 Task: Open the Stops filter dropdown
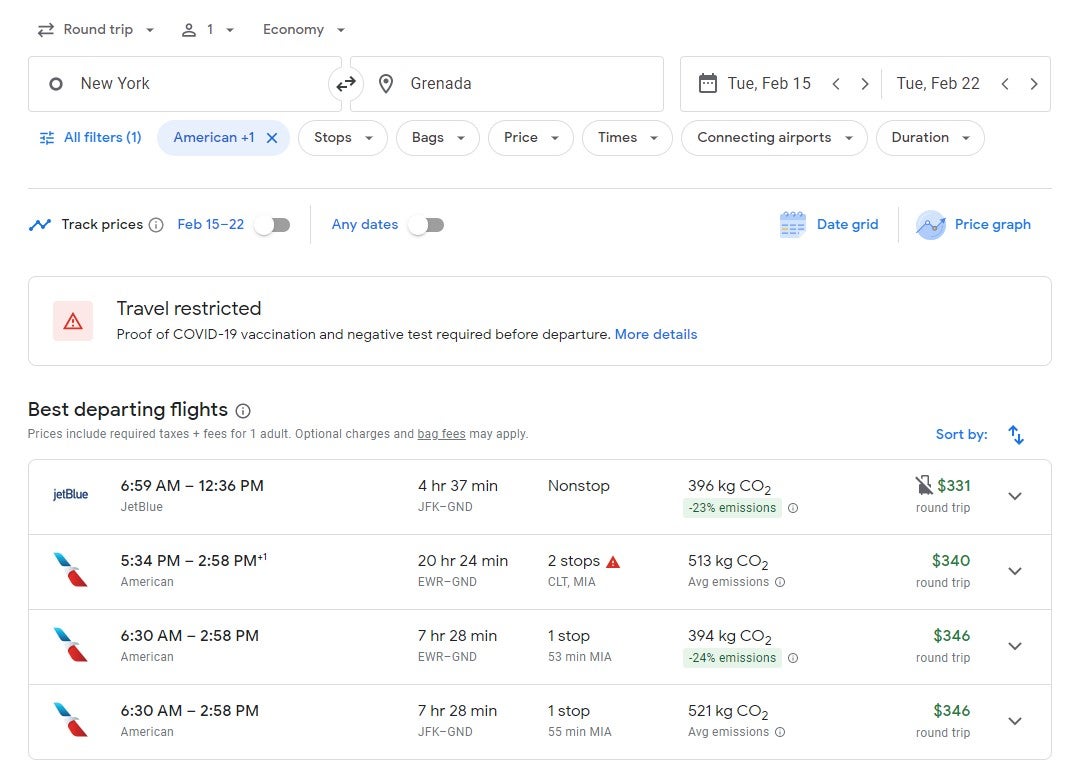click(342, 137)
